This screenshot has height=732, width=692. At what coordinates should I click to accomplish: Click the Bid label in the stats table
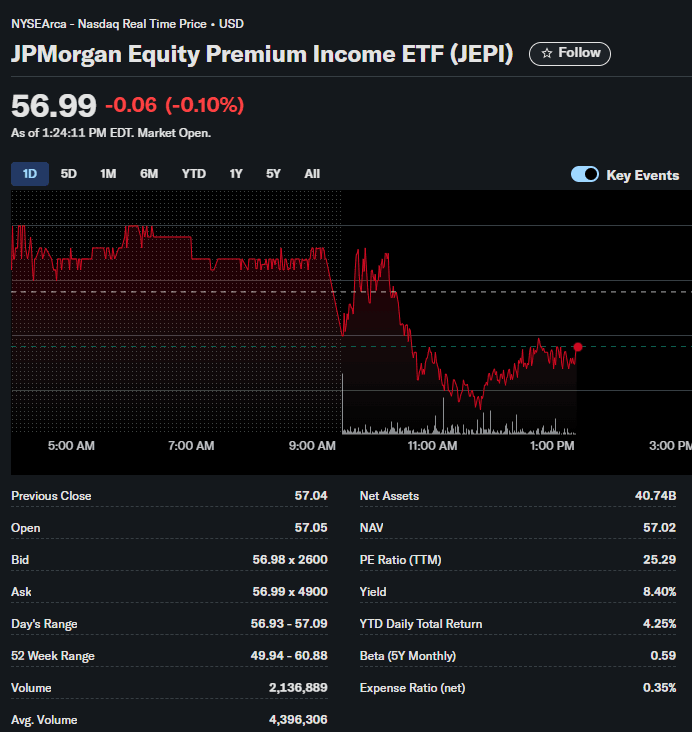click(x=20, y=560)
